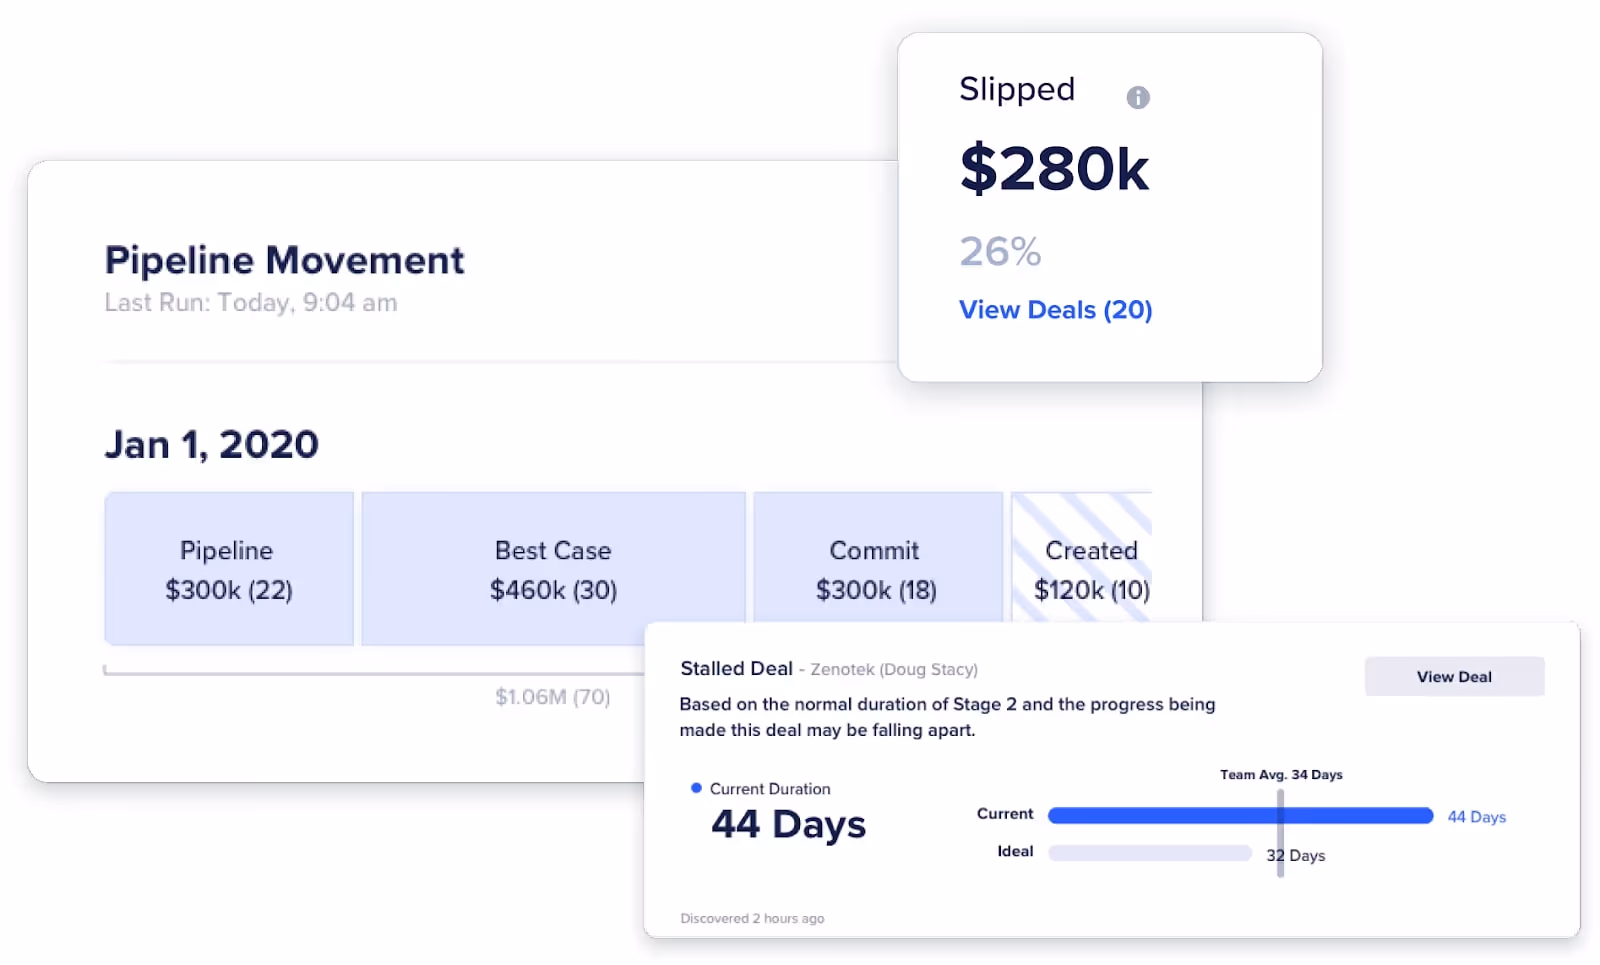The image size is (1600, 965).
Task: Click the Current 44 Days progress bar
Action: click(1240, 816)
